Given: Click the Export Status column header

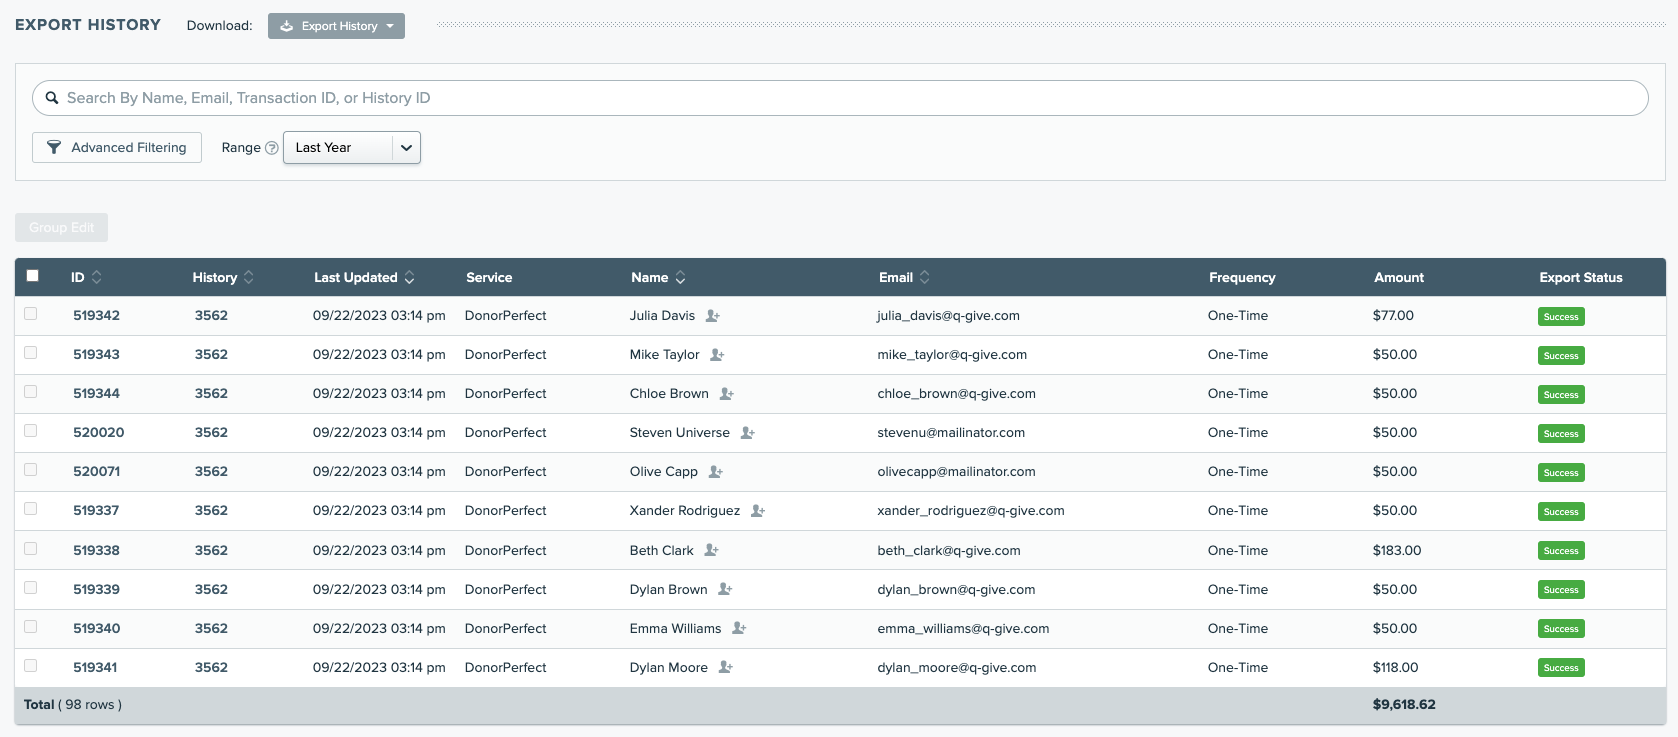Looking at the screenshot, I should click(1581, 278).
